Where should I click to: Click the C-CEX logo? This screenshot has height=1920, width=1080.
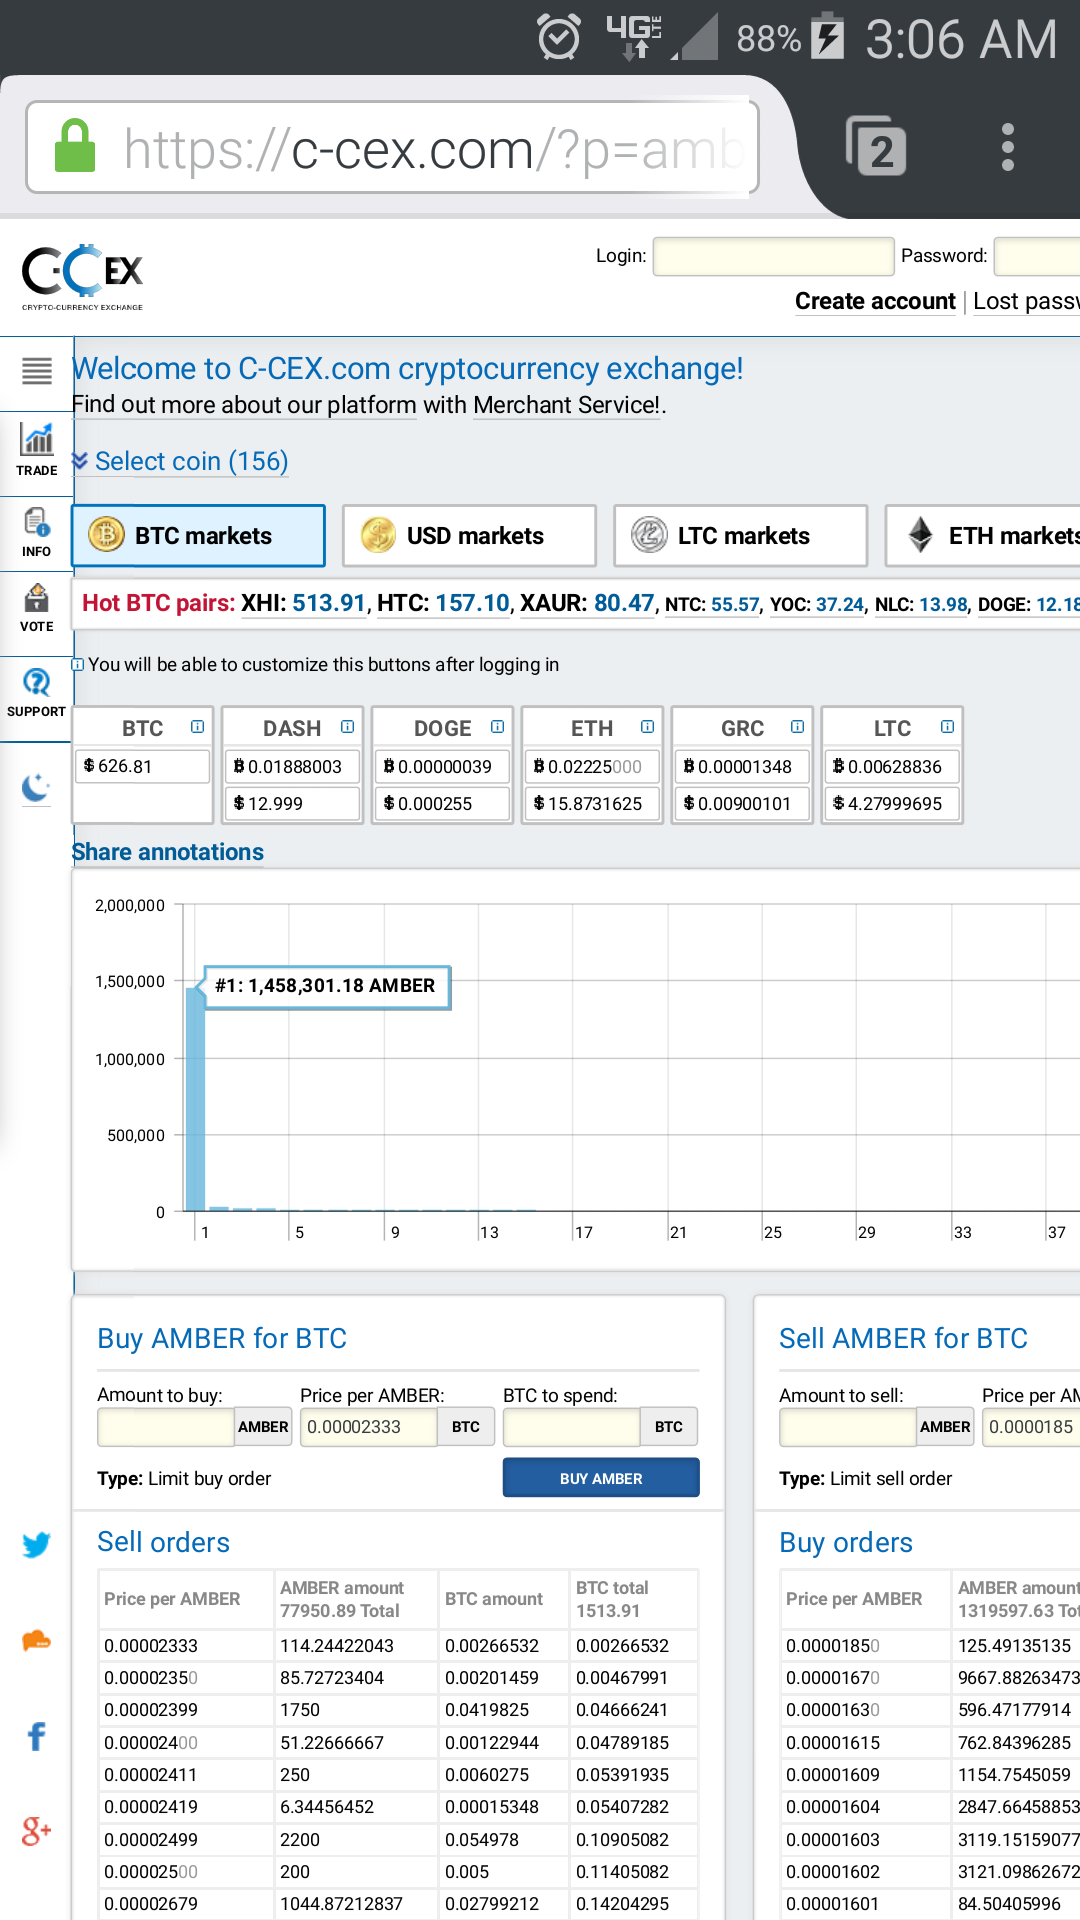[83, 277]
